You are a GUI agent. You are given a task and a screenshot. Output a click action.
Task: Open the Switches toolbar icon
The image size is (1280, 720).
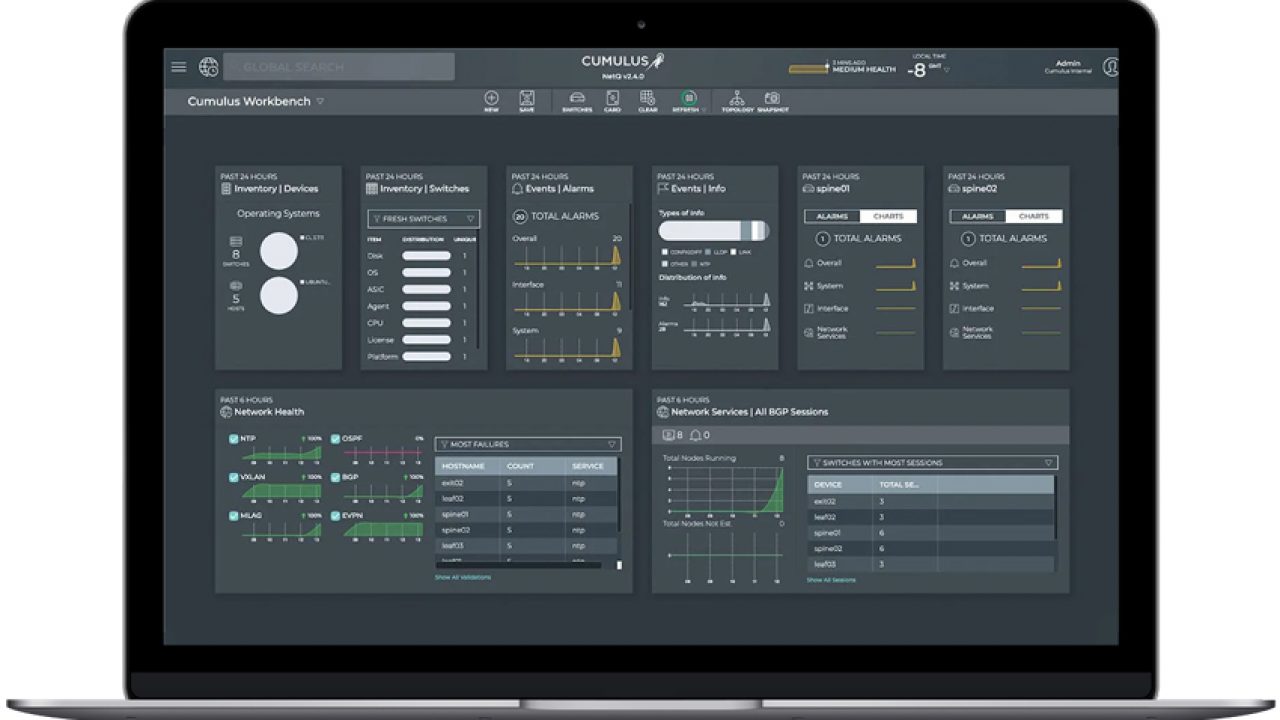tap(577, 98)
